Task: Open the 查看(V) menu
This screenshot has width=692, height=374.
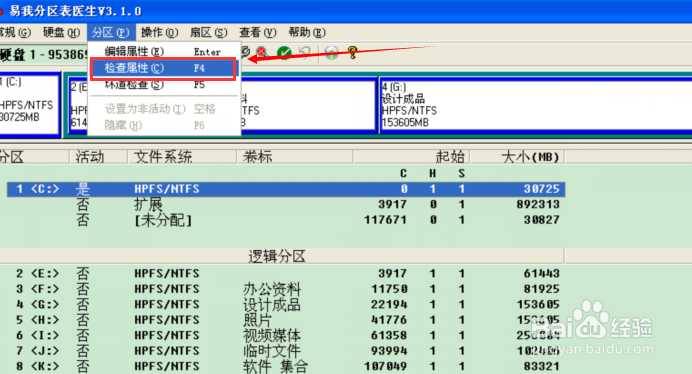Action: pyautogui.click(x=258, y=32)
